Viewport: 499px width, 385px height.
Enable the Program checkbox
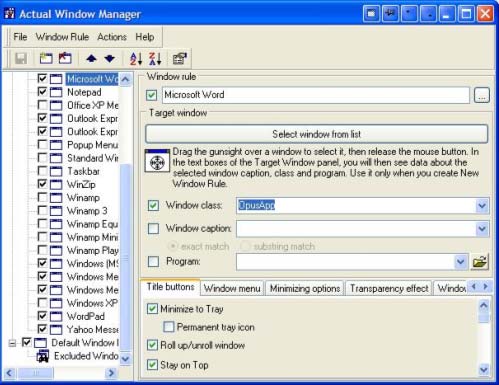153,261
